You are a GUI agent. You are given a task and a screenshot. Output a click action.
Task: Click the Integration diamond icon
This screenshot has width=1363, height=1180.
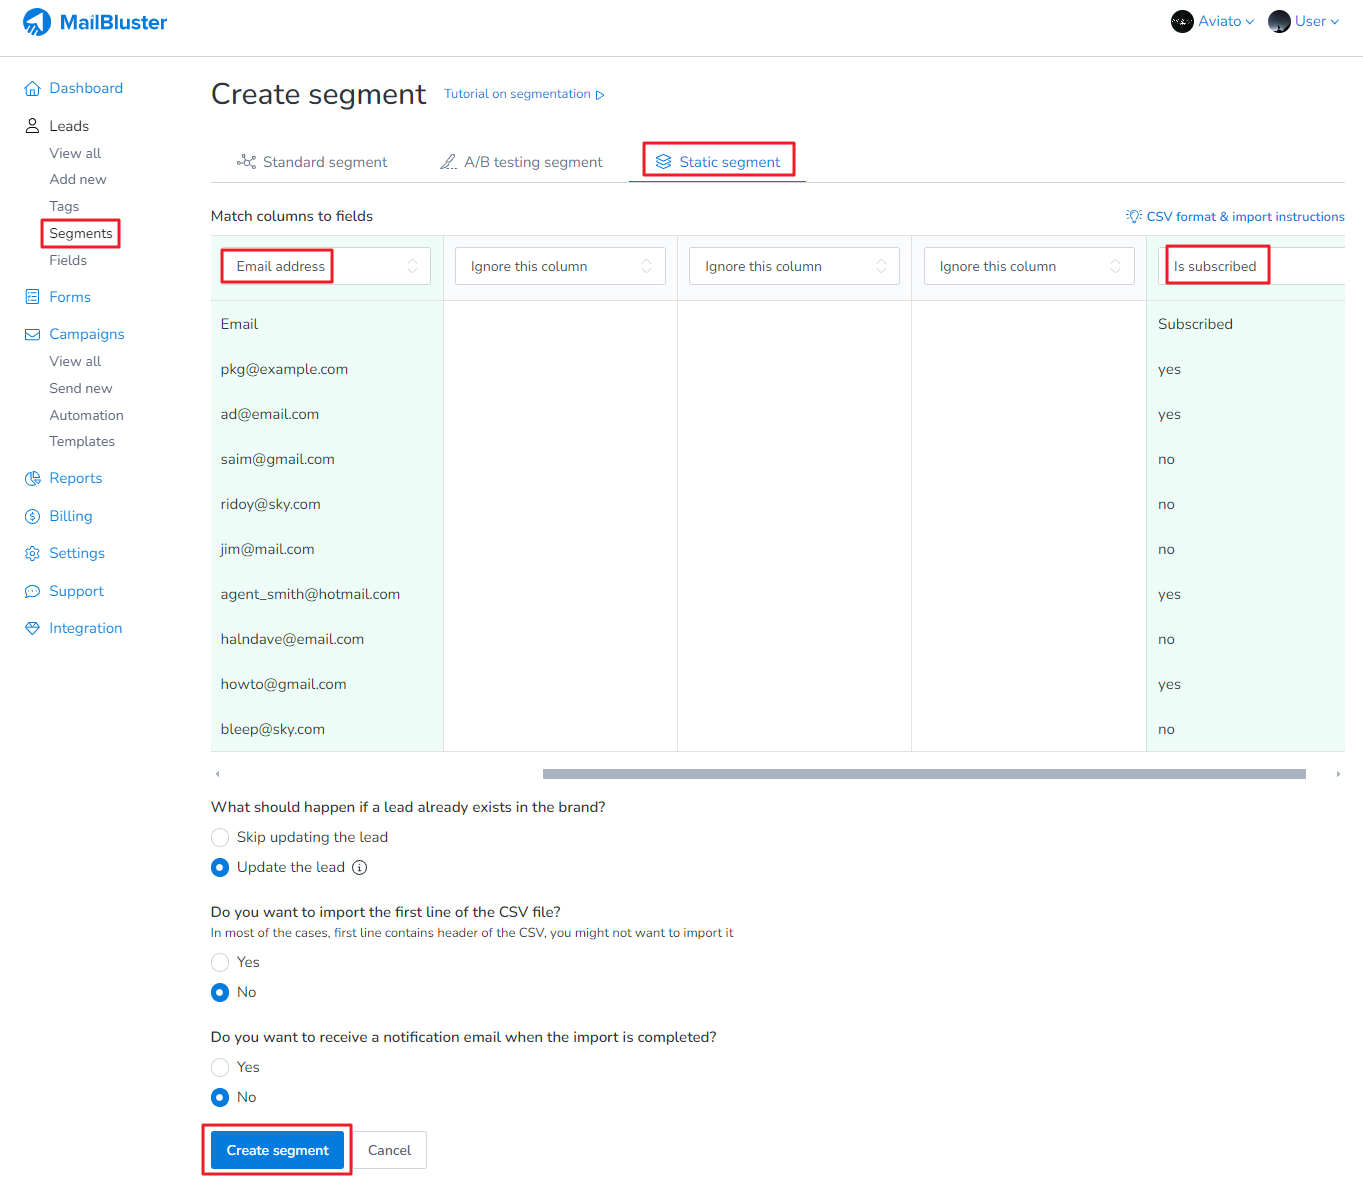32,628
